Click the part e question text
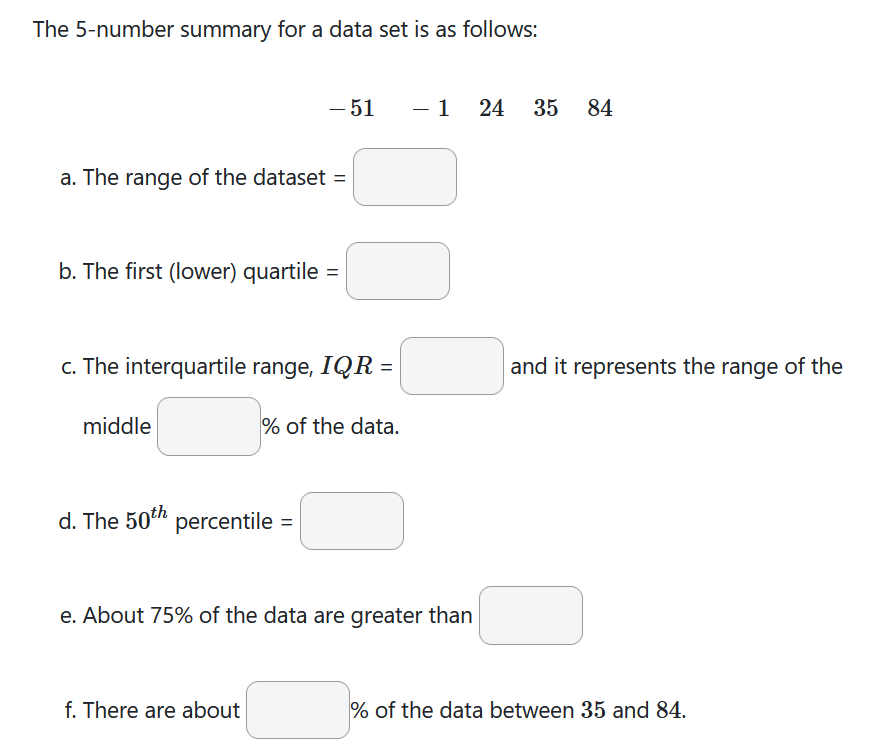 pos(265,616)
